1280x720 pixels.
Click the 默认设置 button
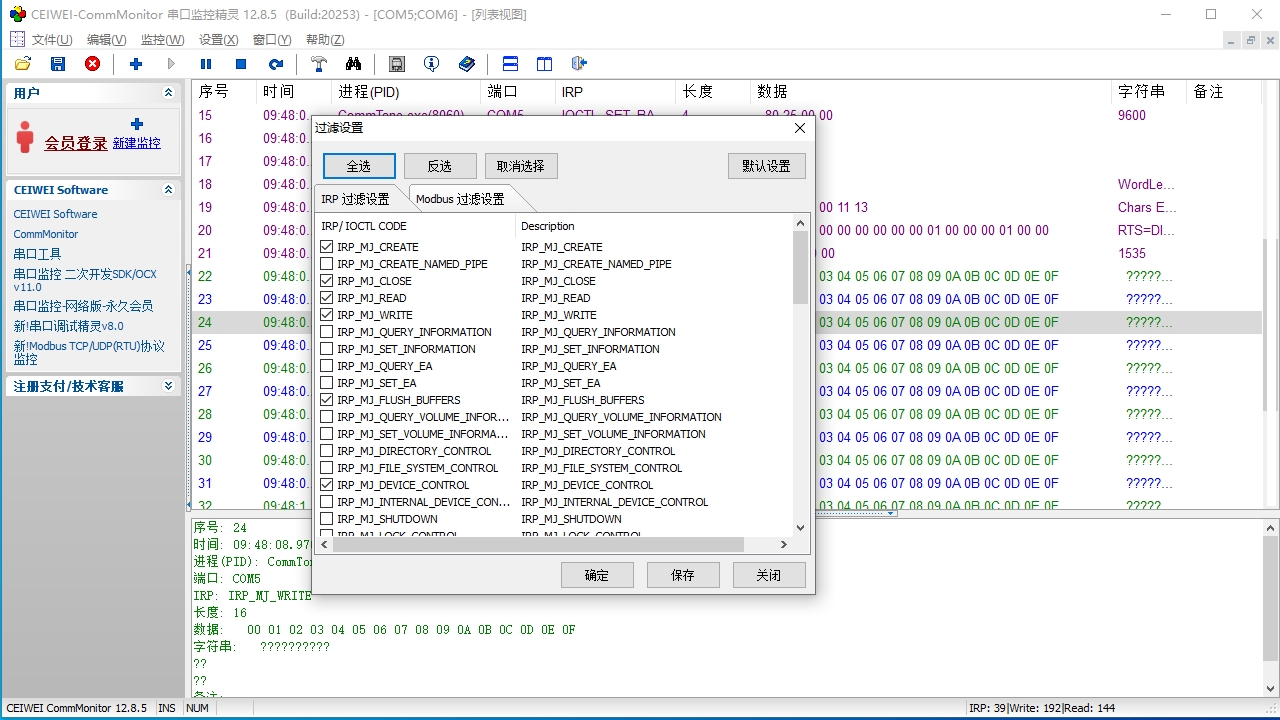pyautogui.click(x=766, y=166)
